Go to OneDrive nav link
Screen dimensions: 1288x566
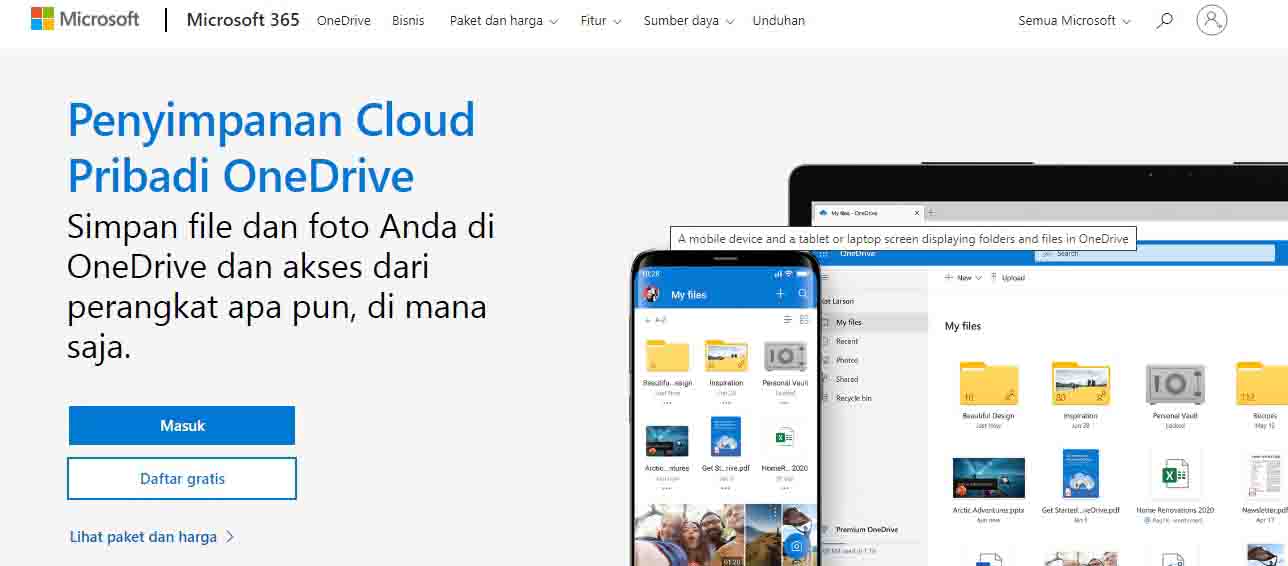click(x=344, y=20)
